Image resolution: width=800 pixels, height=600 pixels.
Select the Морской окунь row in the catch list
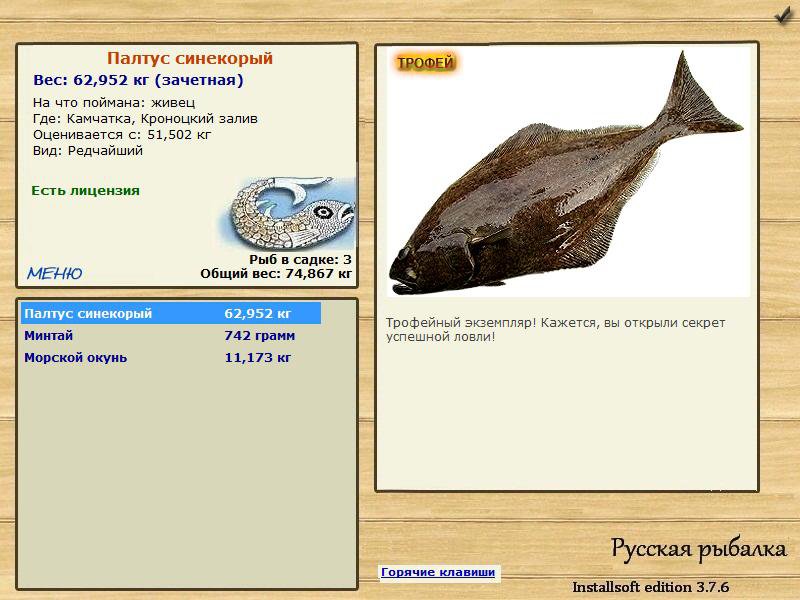(171, 357)
